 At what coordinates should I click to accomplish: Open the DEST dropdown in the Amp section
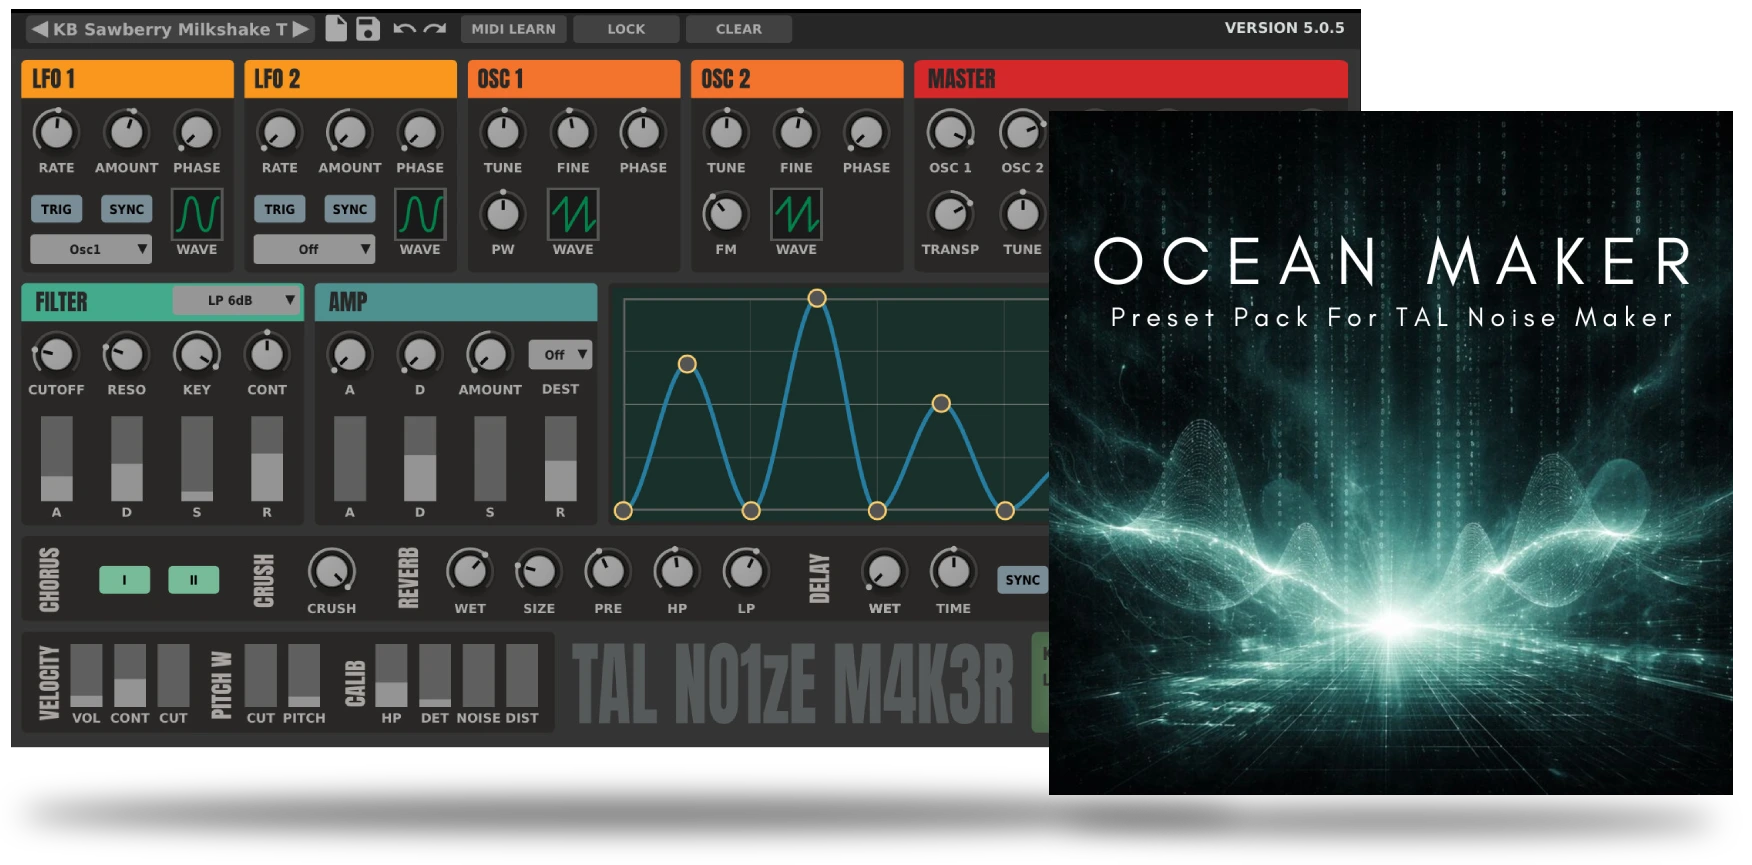point(561,355)
